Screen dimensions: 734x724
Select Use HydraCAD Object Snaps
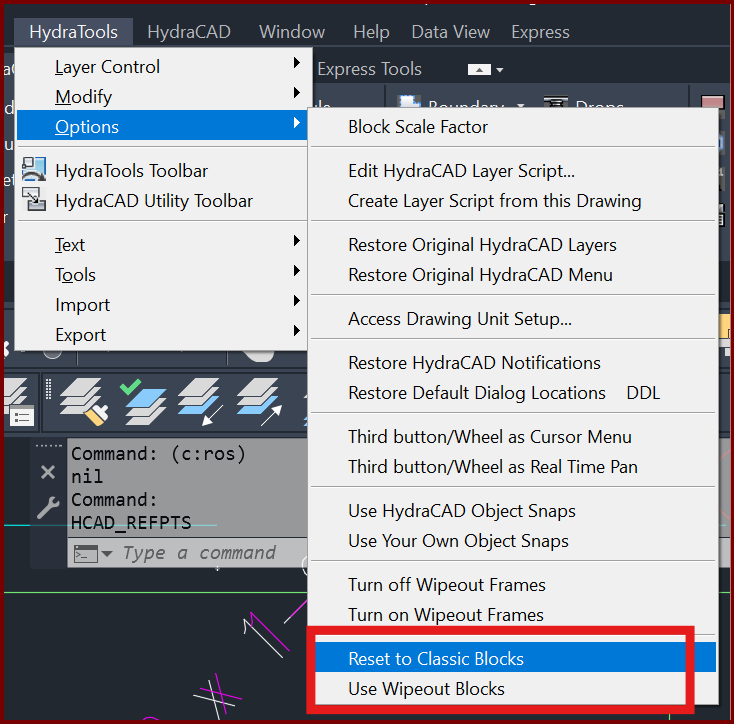coord(461,511)
